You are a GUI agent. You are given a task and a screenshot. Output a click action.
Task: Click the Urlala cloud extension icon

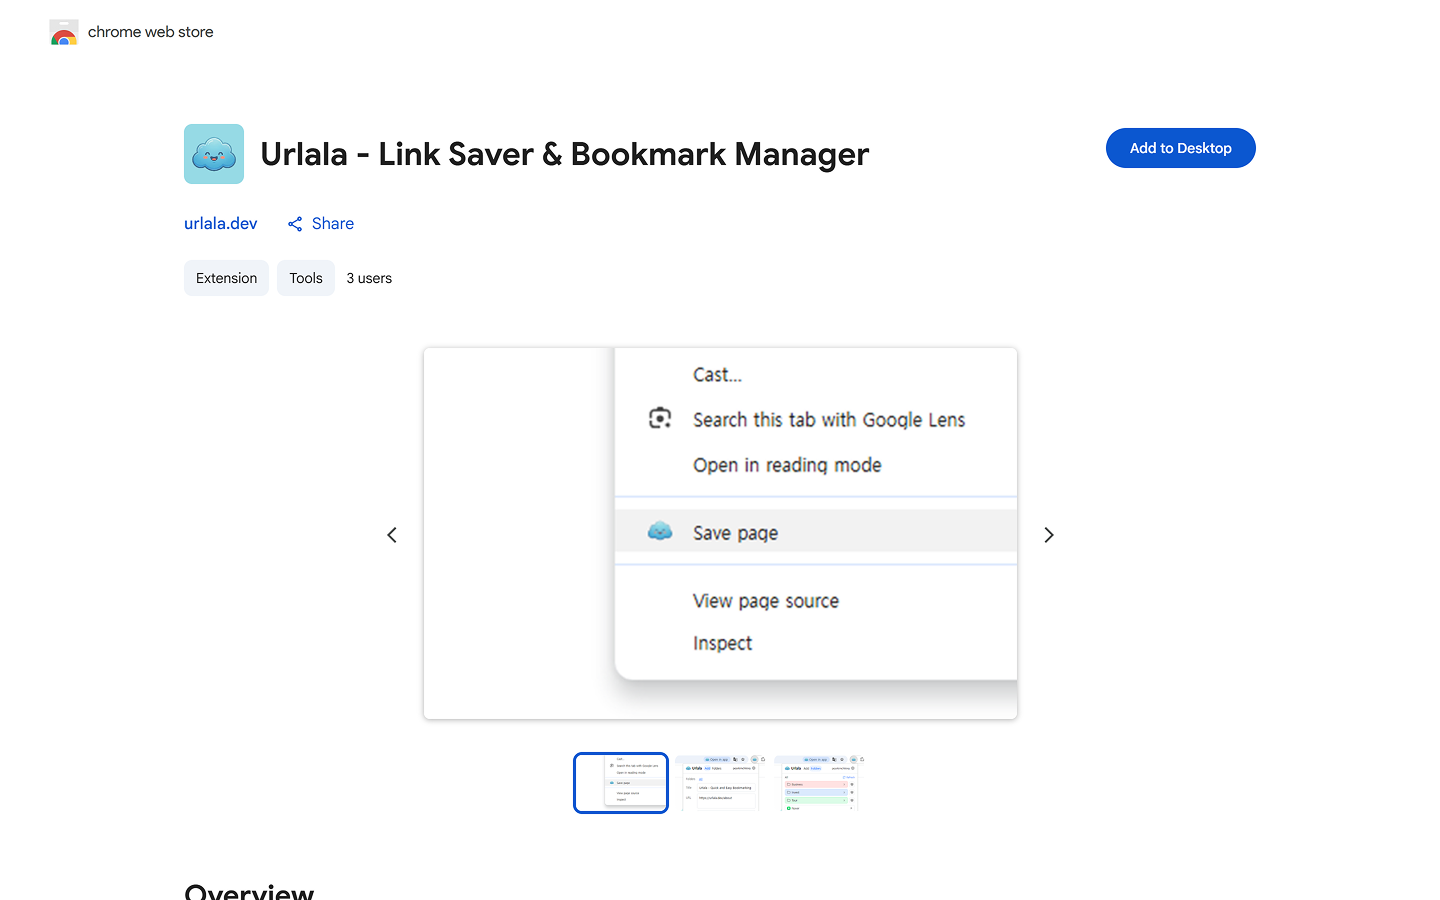point(214,154)
